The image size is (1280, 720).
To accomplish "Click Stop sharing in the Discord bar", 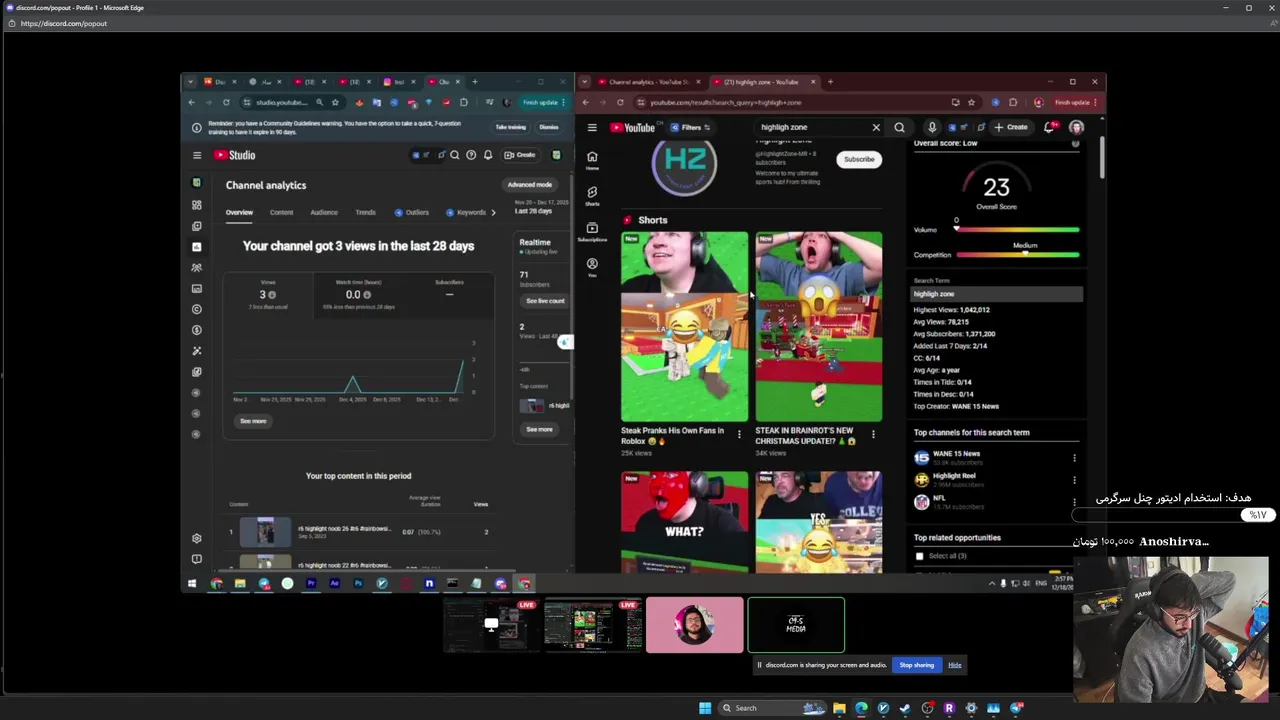I will (x=916, y=665).
